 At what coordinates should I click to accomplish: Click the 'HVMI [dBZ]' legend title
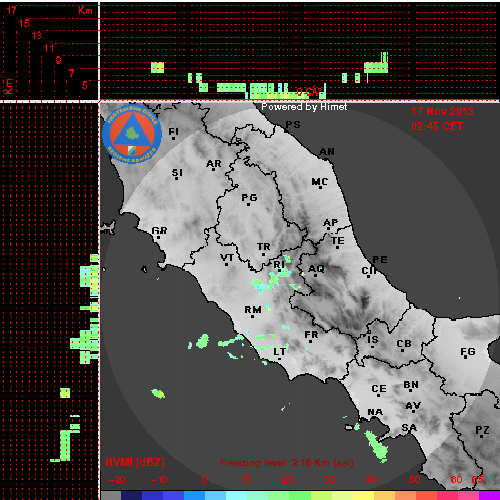pos(135,462)
